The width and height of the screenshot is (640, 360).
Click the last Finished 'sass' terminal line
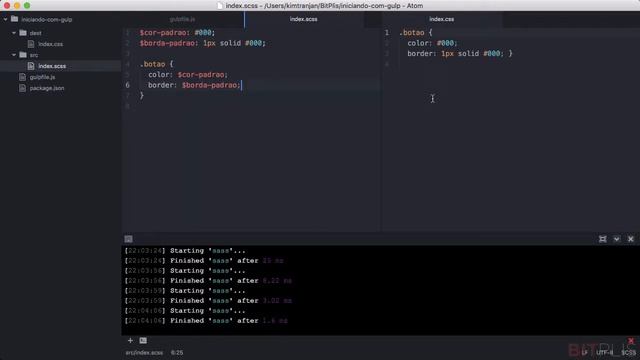click(206, 321)
